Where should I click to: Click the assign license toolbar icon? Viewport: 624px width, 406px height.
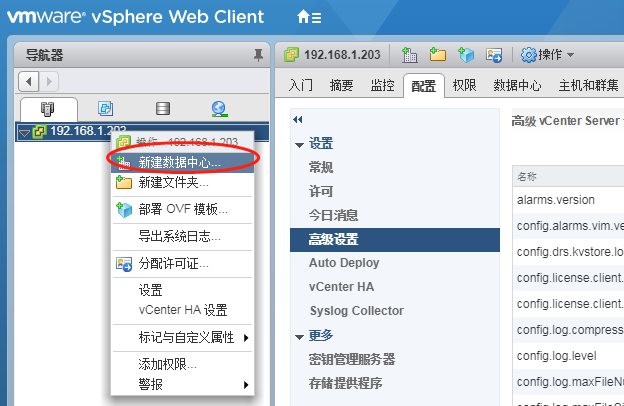[x=494, y=55]
